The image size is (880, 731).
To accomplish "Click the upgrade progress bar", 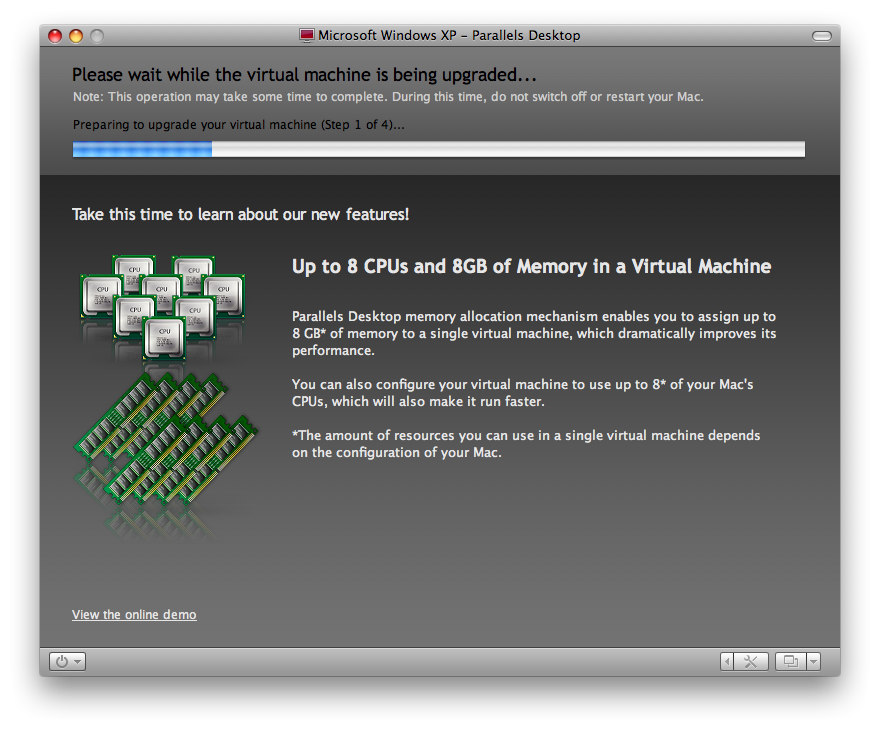I will [439, 149].
